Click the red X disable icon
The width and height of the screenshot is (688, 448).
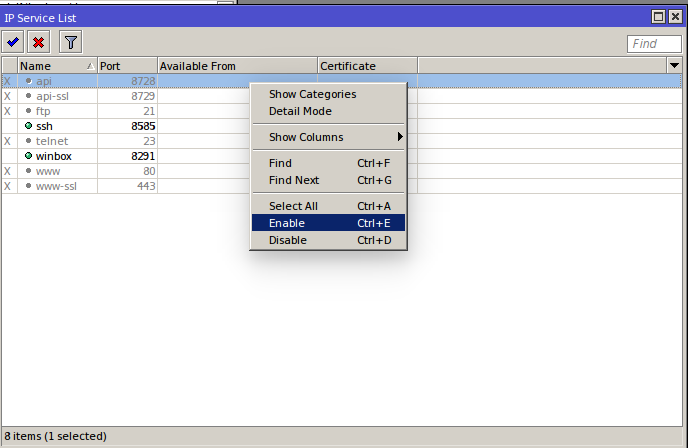(x=39, y=41)
